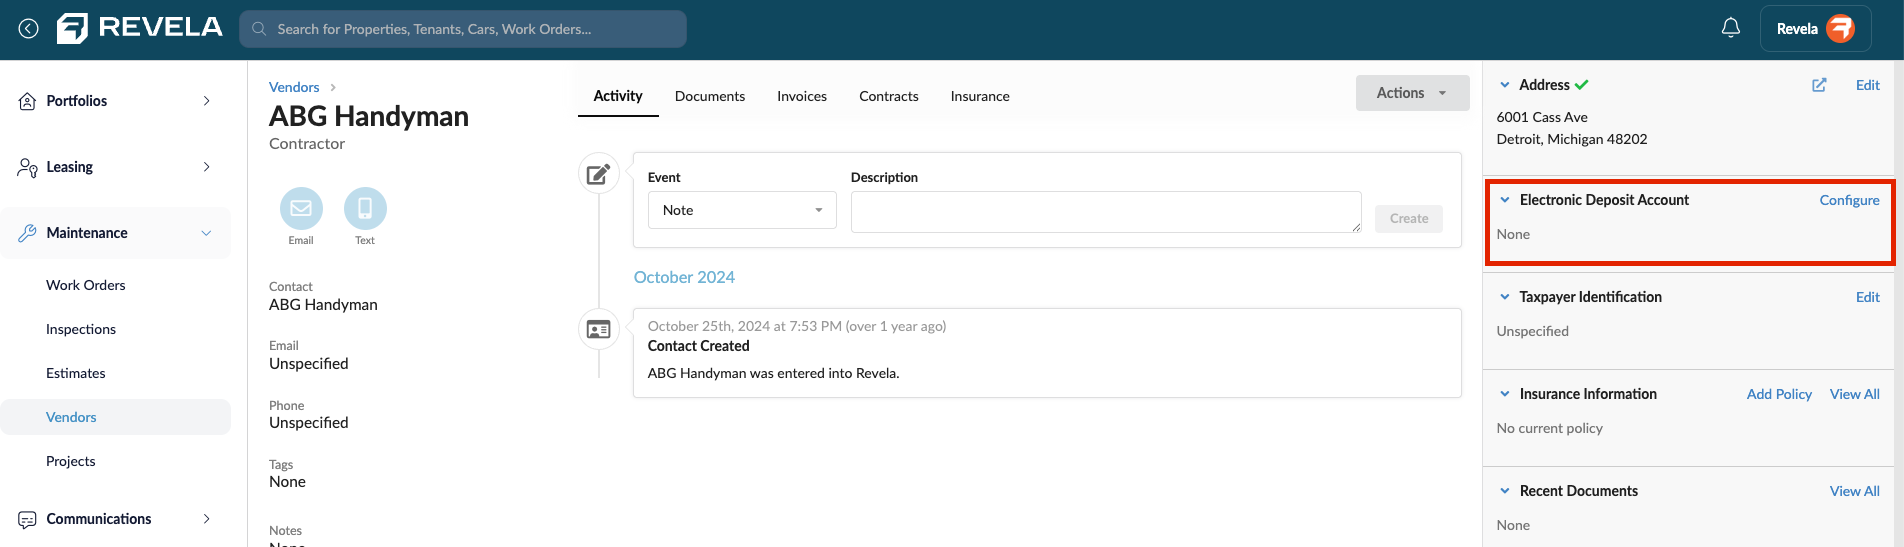Click the Maintenance wrench icon
Image resolution: width=1904 pixels, height=547 pixels.
coord(27,233)
